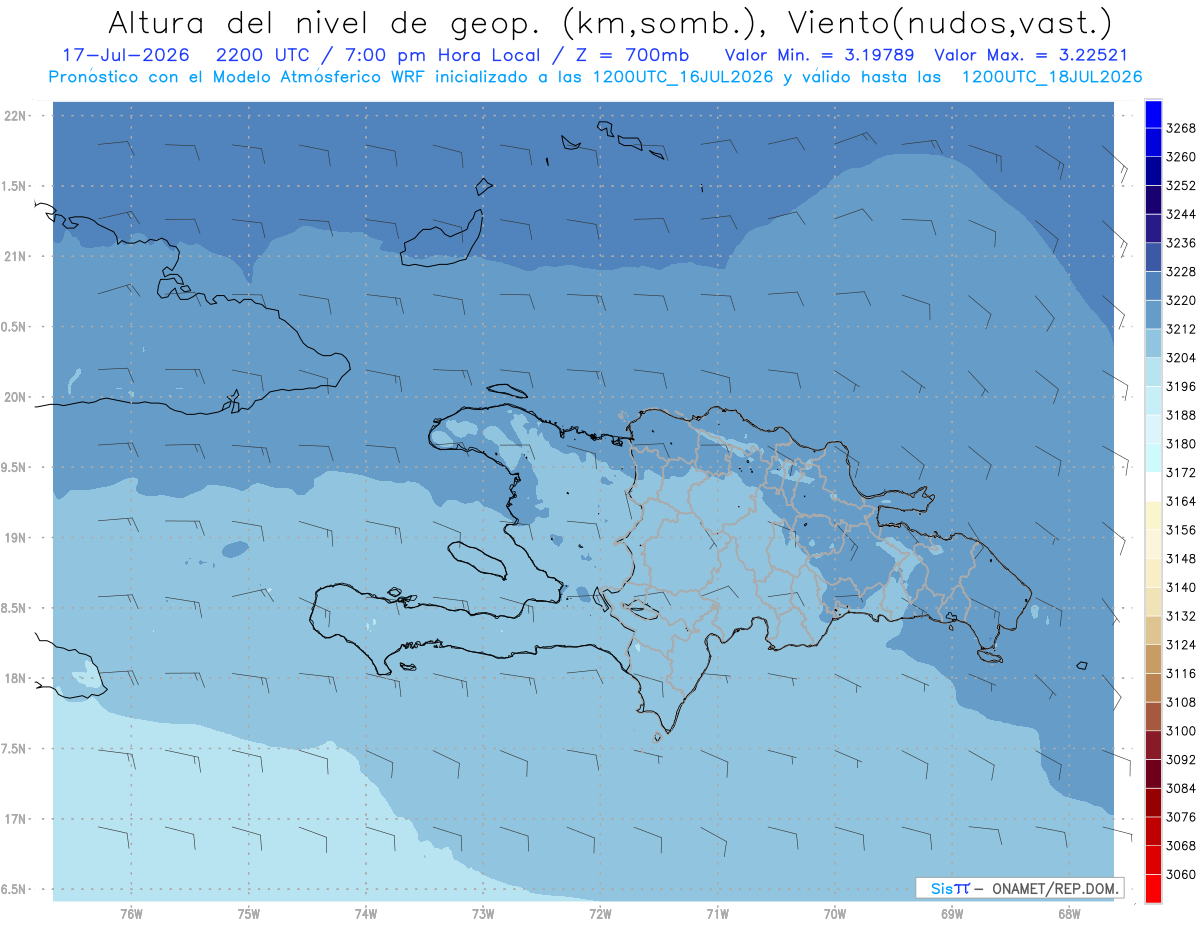Click the '3124' legend value
This screenshot has height=927, width=1200.
[x=1181, y=645]
